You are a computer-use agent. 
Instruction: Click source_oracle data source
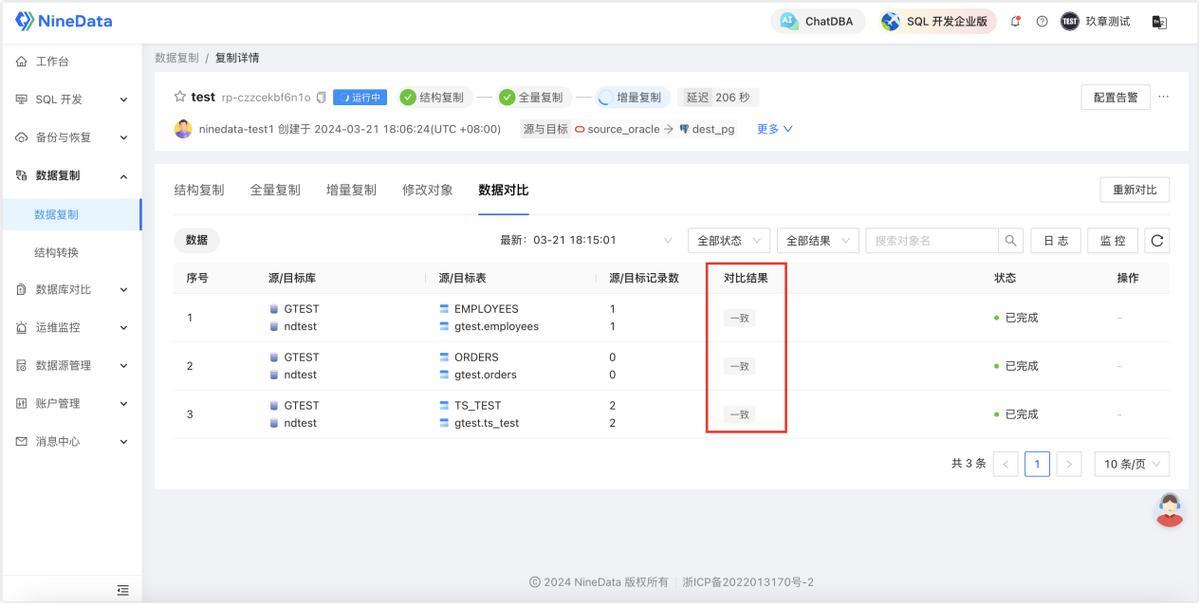pos(617,129)
